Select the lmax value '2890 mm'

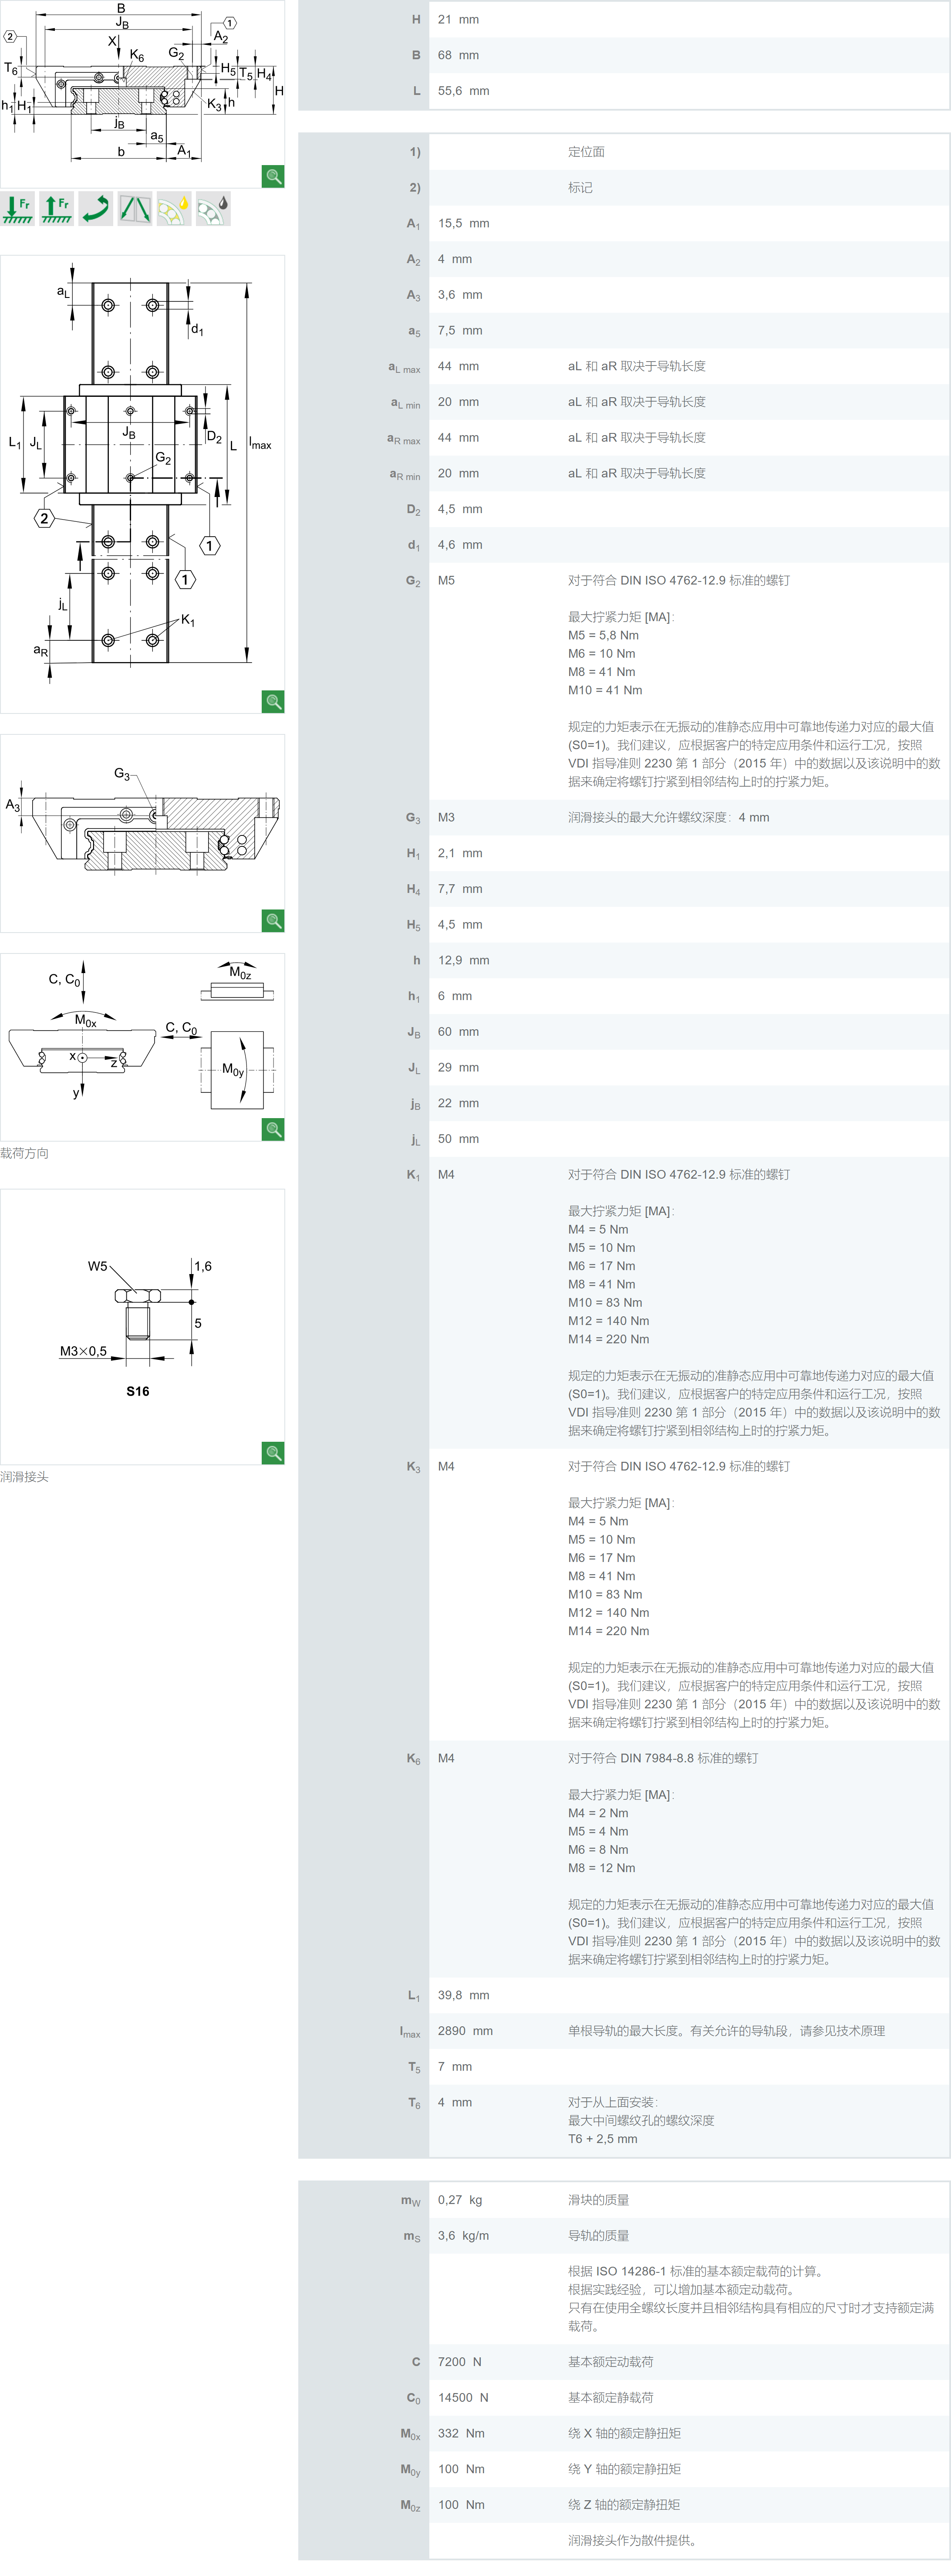[x=465, y=2031]
